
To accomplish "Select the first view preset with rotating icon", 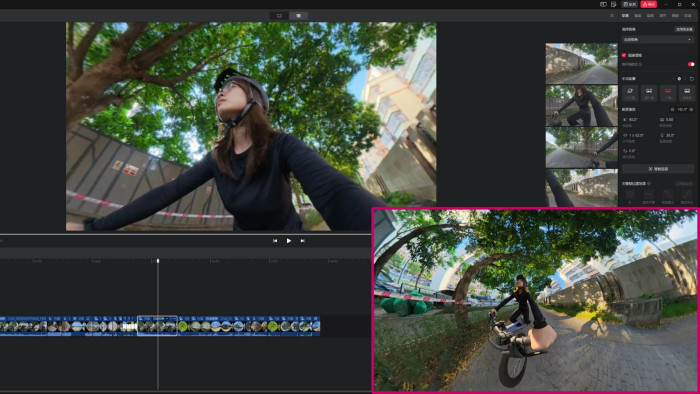I will click(x=630, y=93).
